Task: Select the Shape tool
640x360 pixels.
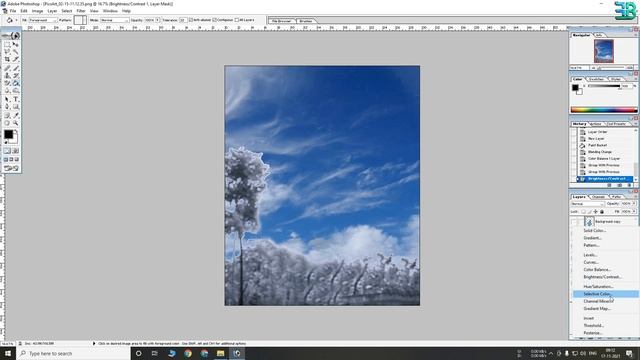Action: pos(16,107)
